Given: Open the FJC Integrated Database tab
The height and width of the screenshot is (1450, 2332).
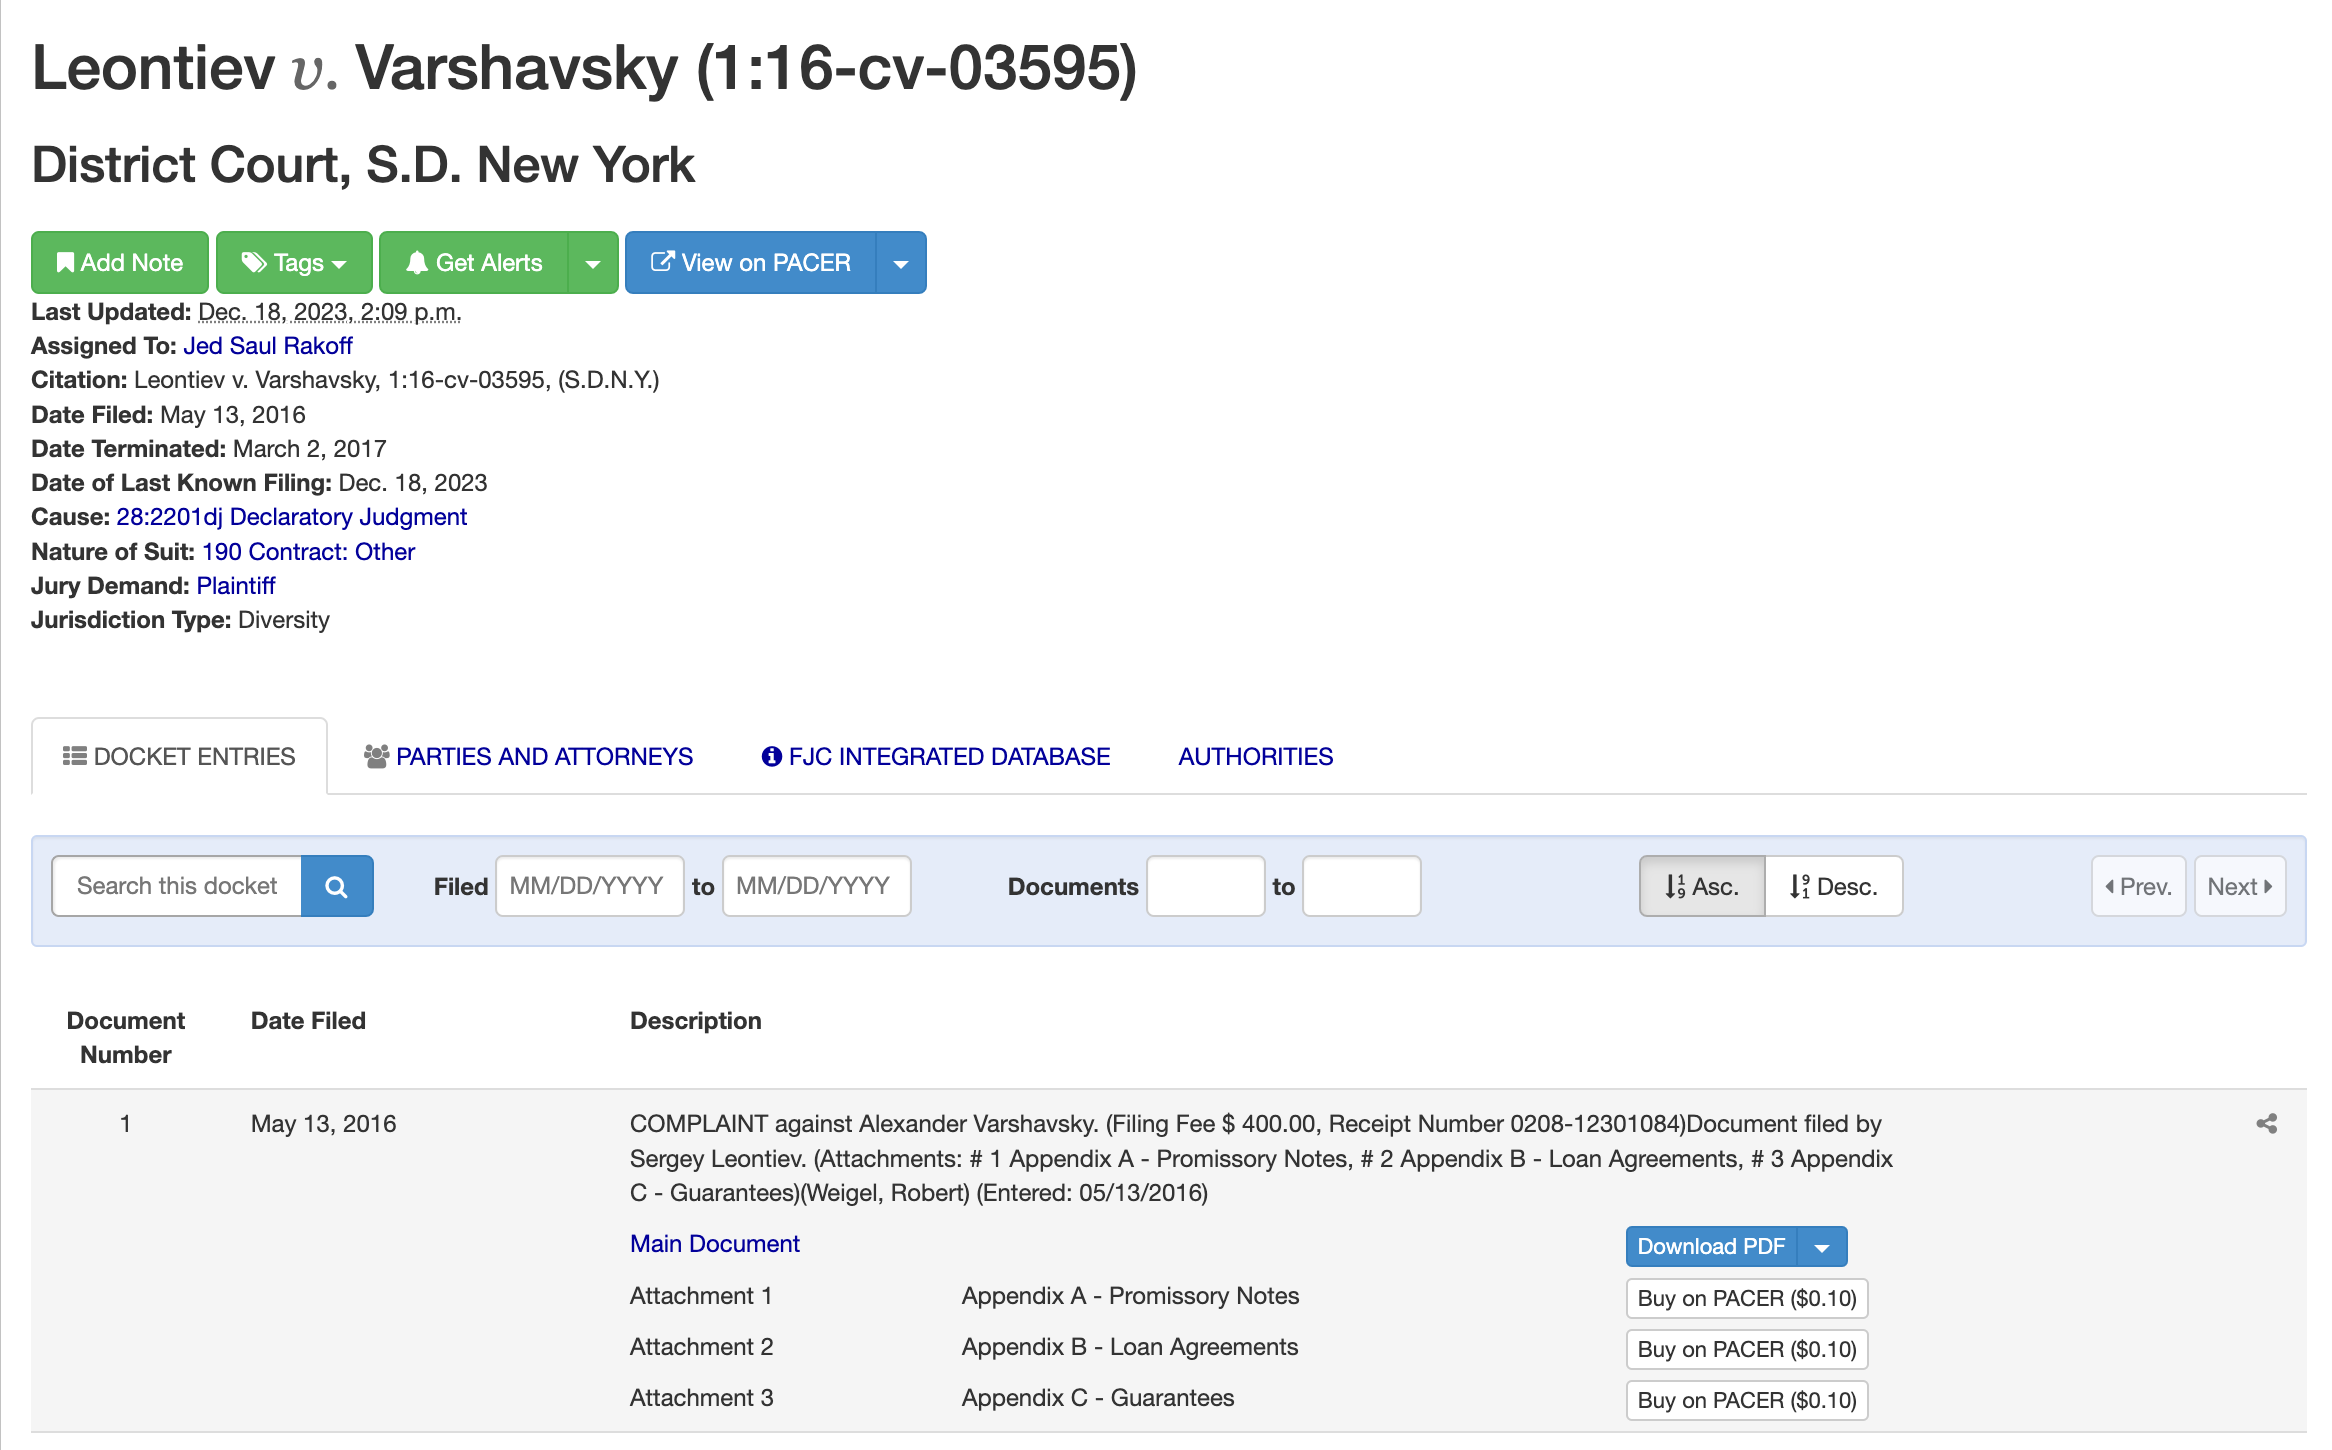Looking at the screenshot, I should point(936,757).
